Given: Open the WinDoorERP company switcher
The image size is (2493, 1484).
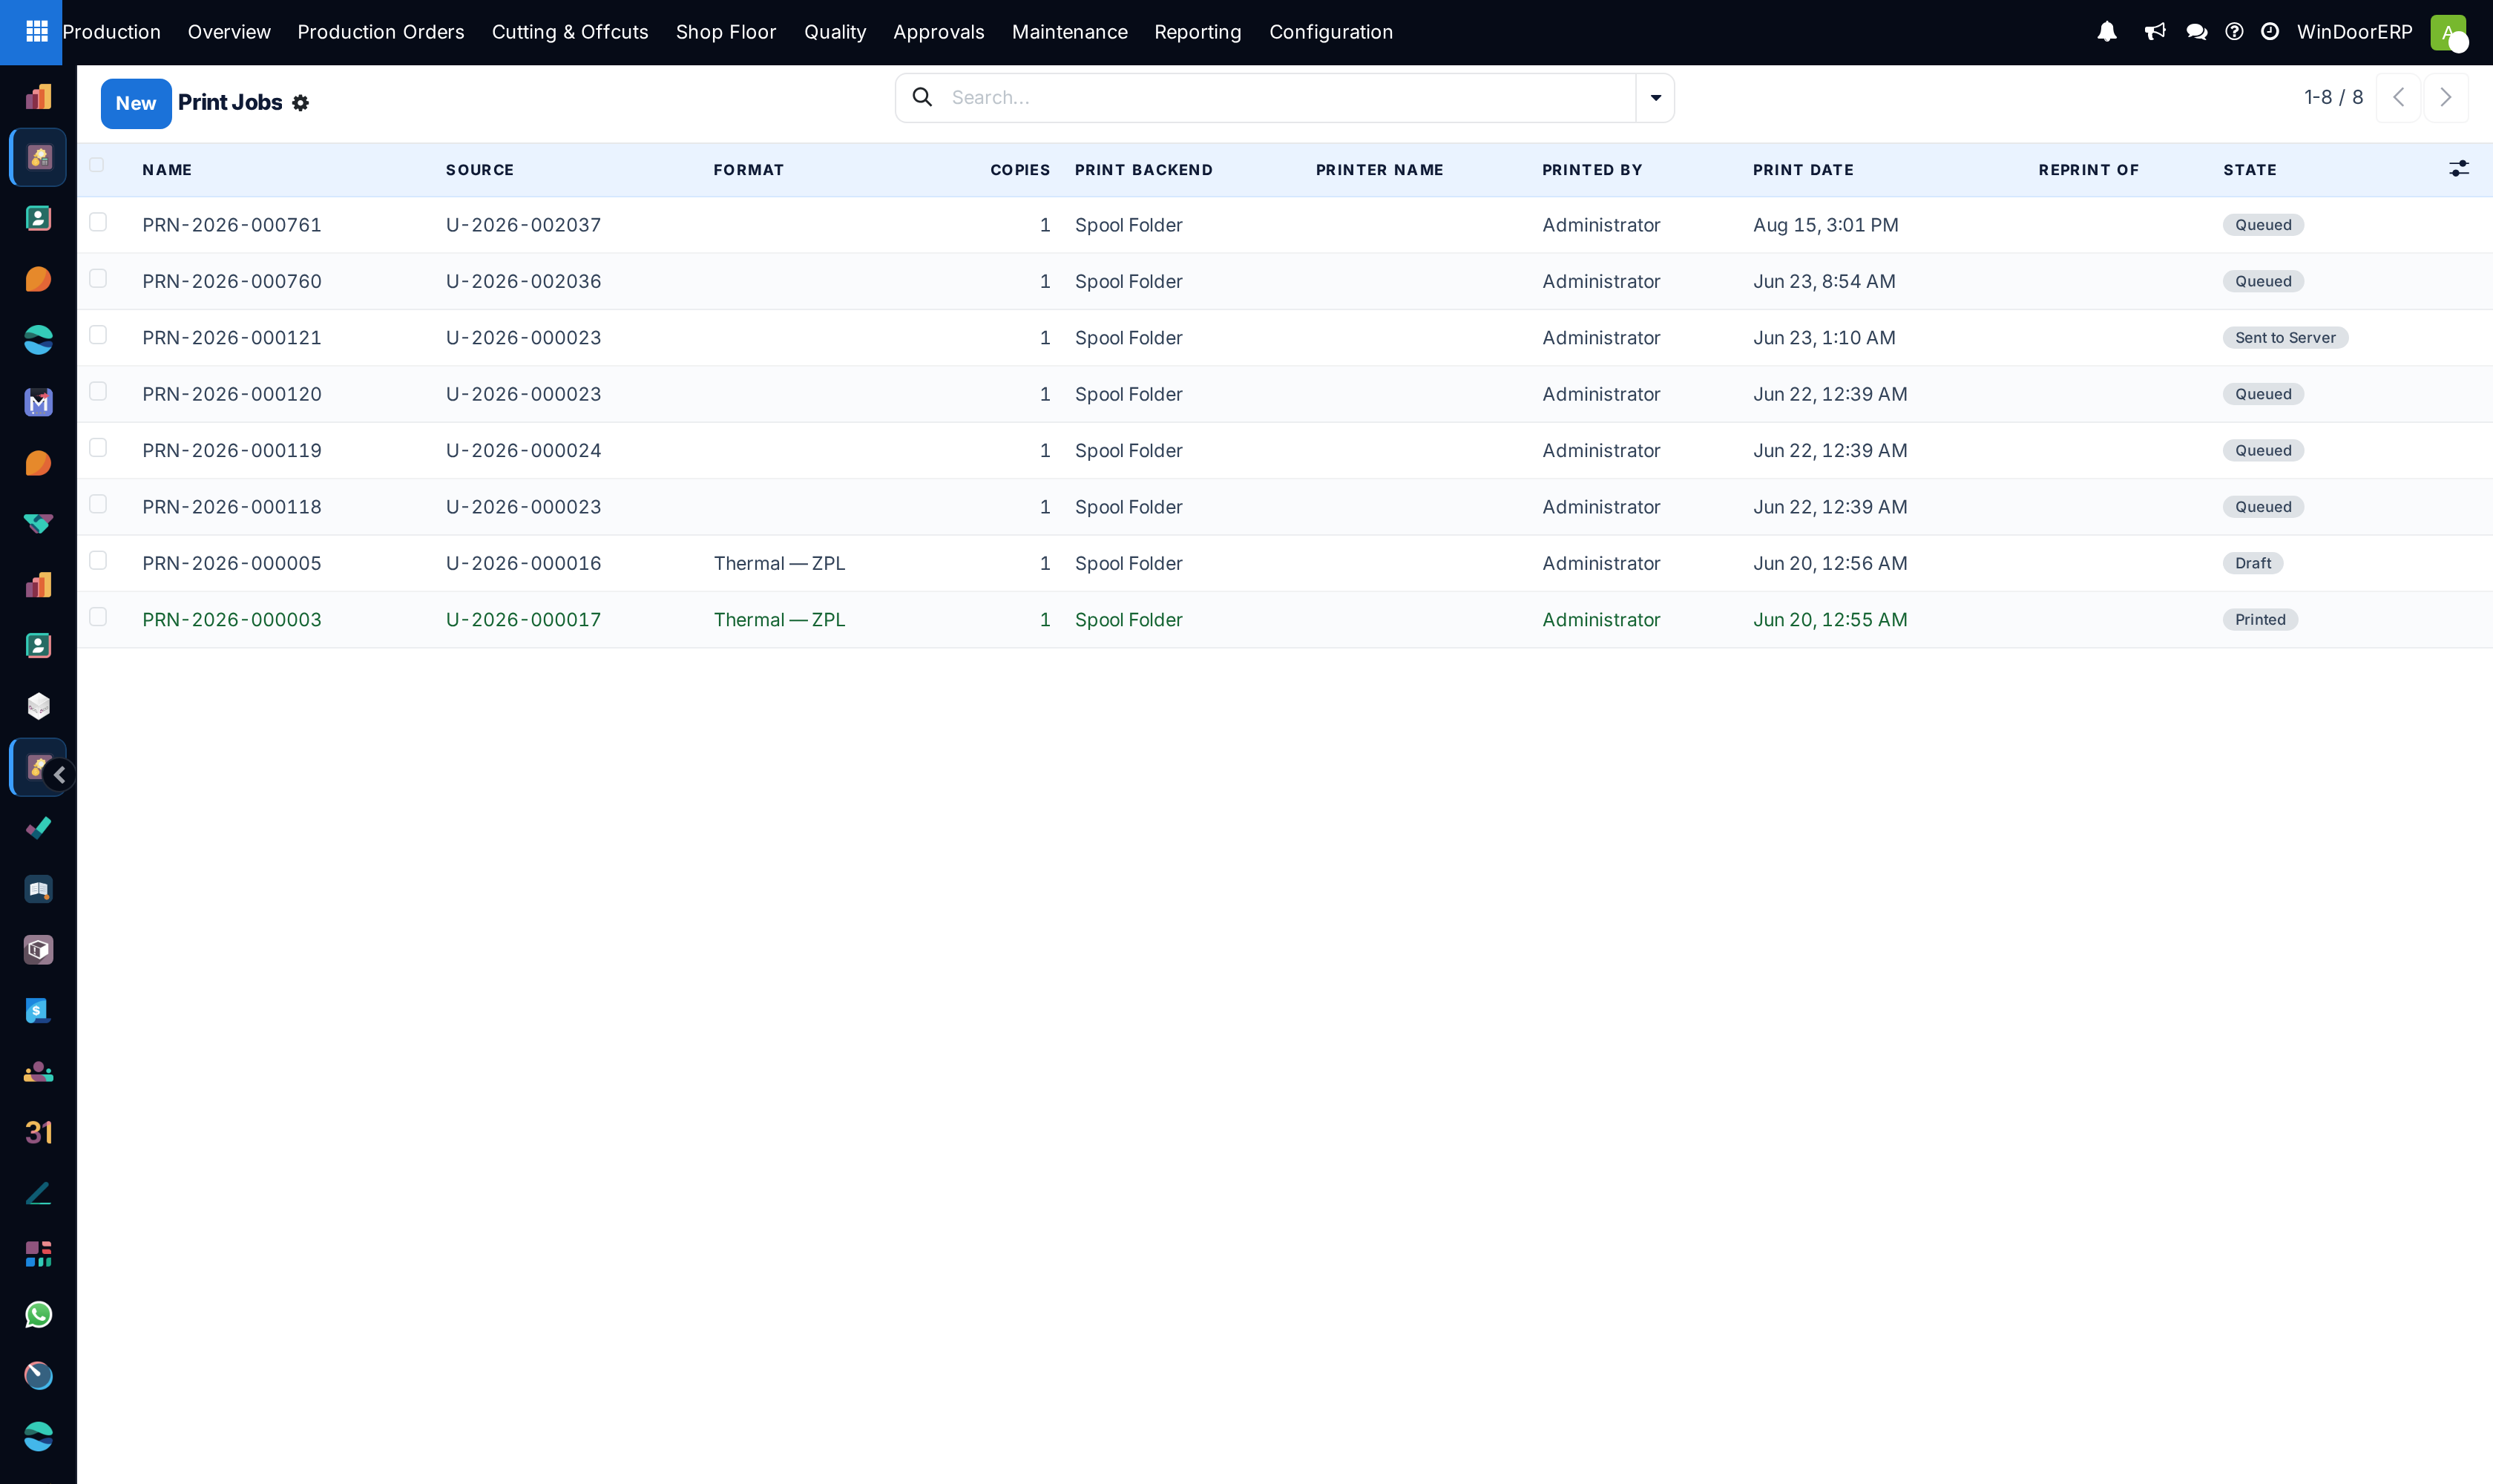Looking at the screenshot, I should click(2354, 32).
